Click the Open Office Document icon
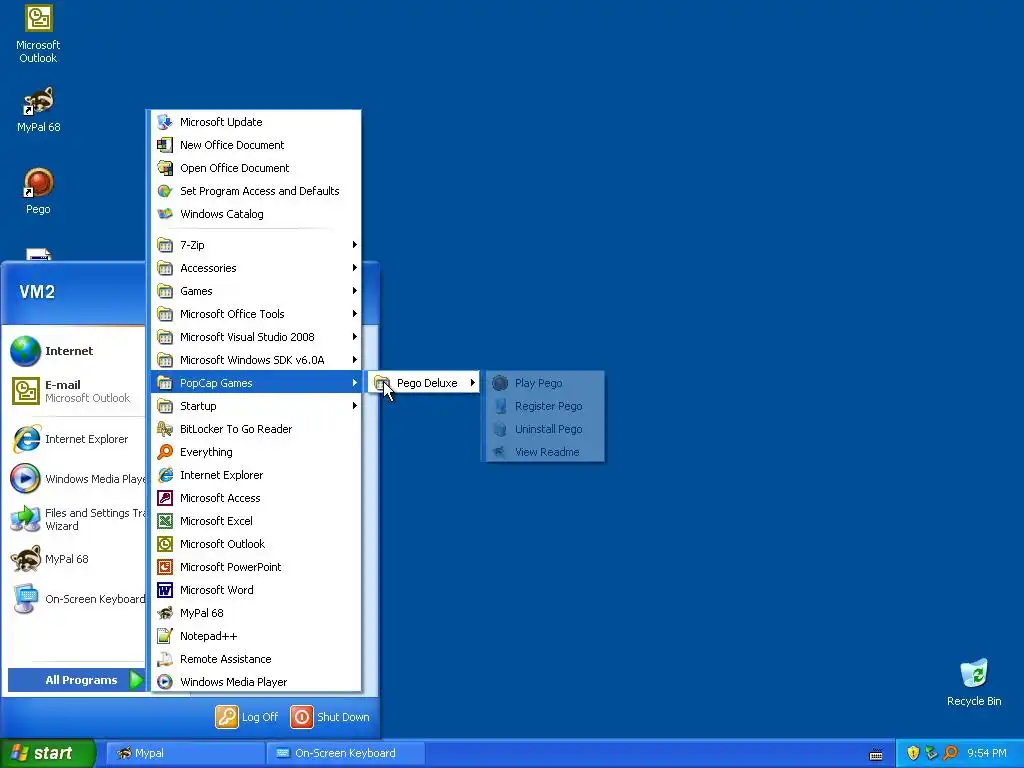Screen dimensions: 1024x768 (165, 168)
